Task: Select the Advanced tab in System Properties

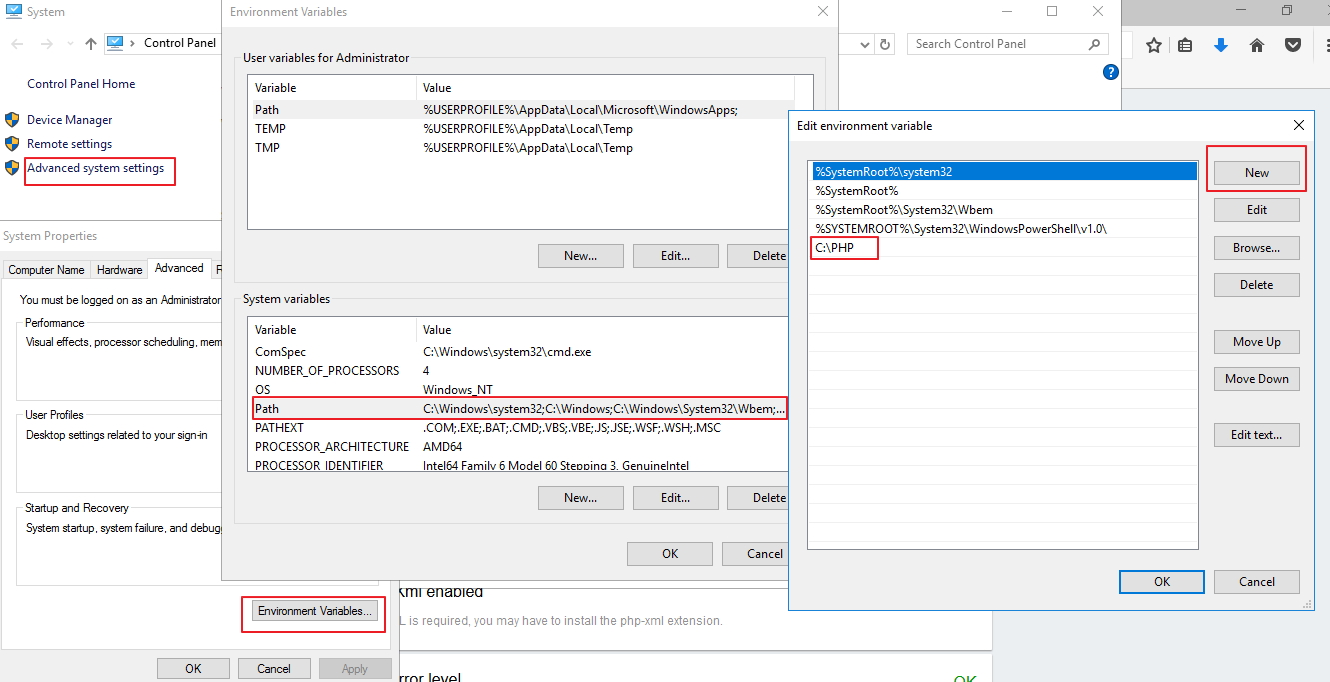Action: point(179,268)
